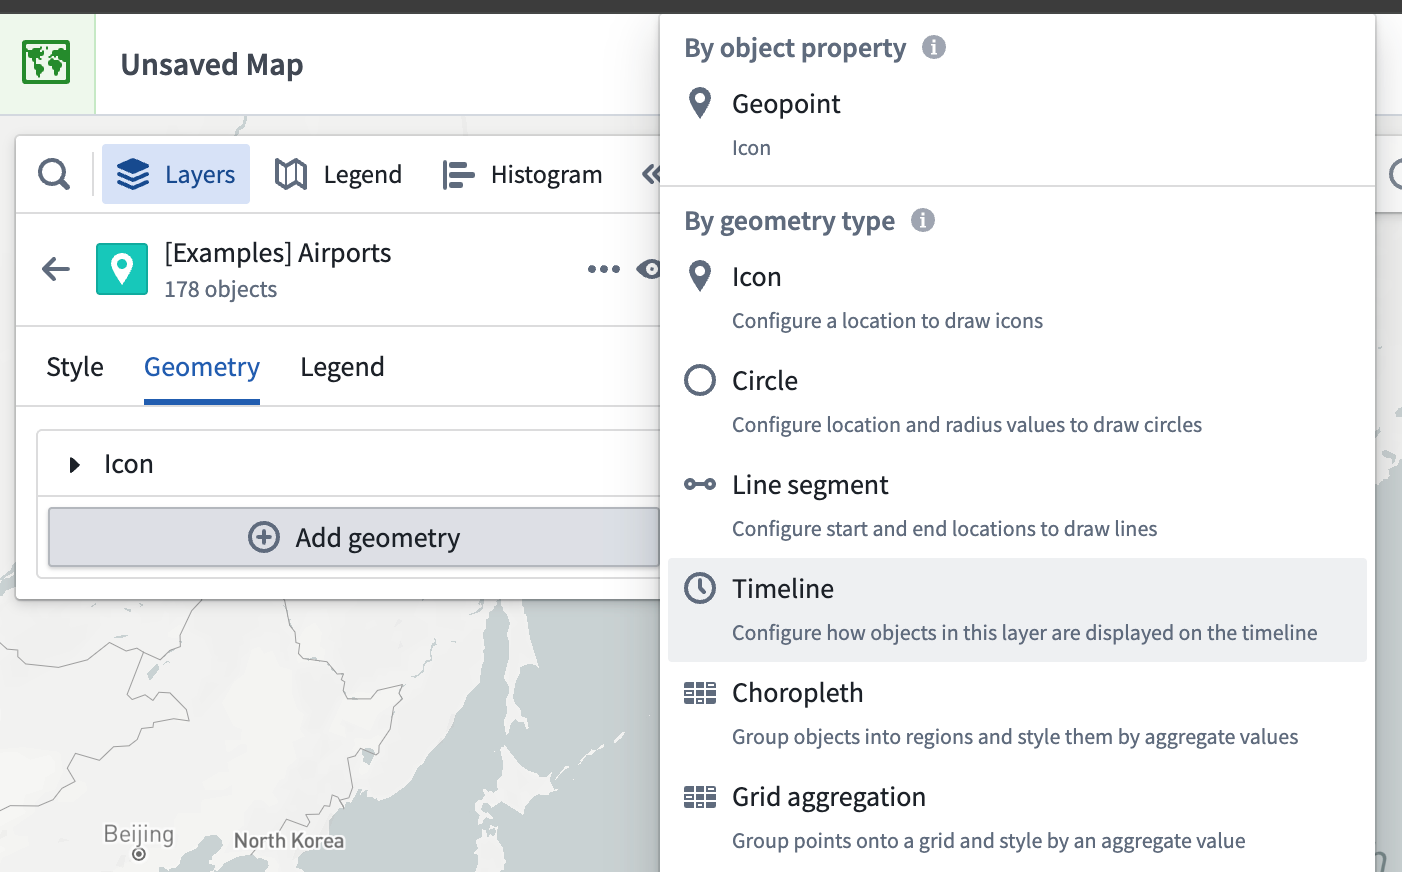Collapse the side panel with double chevron
The width and height of the screenshot is (1402, 872).
tap(651, 174)
